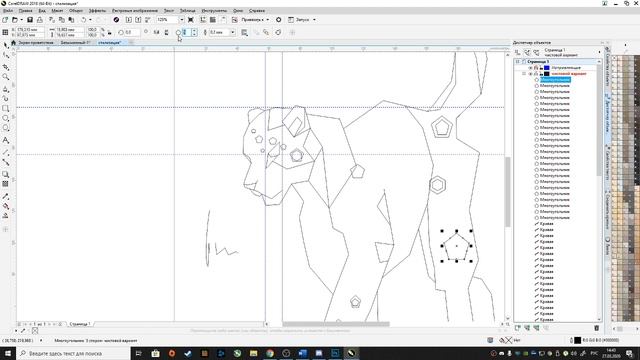Toggle Edit across layers button
The width and height of the screenshot is (640, 360).
pos(527,53)
